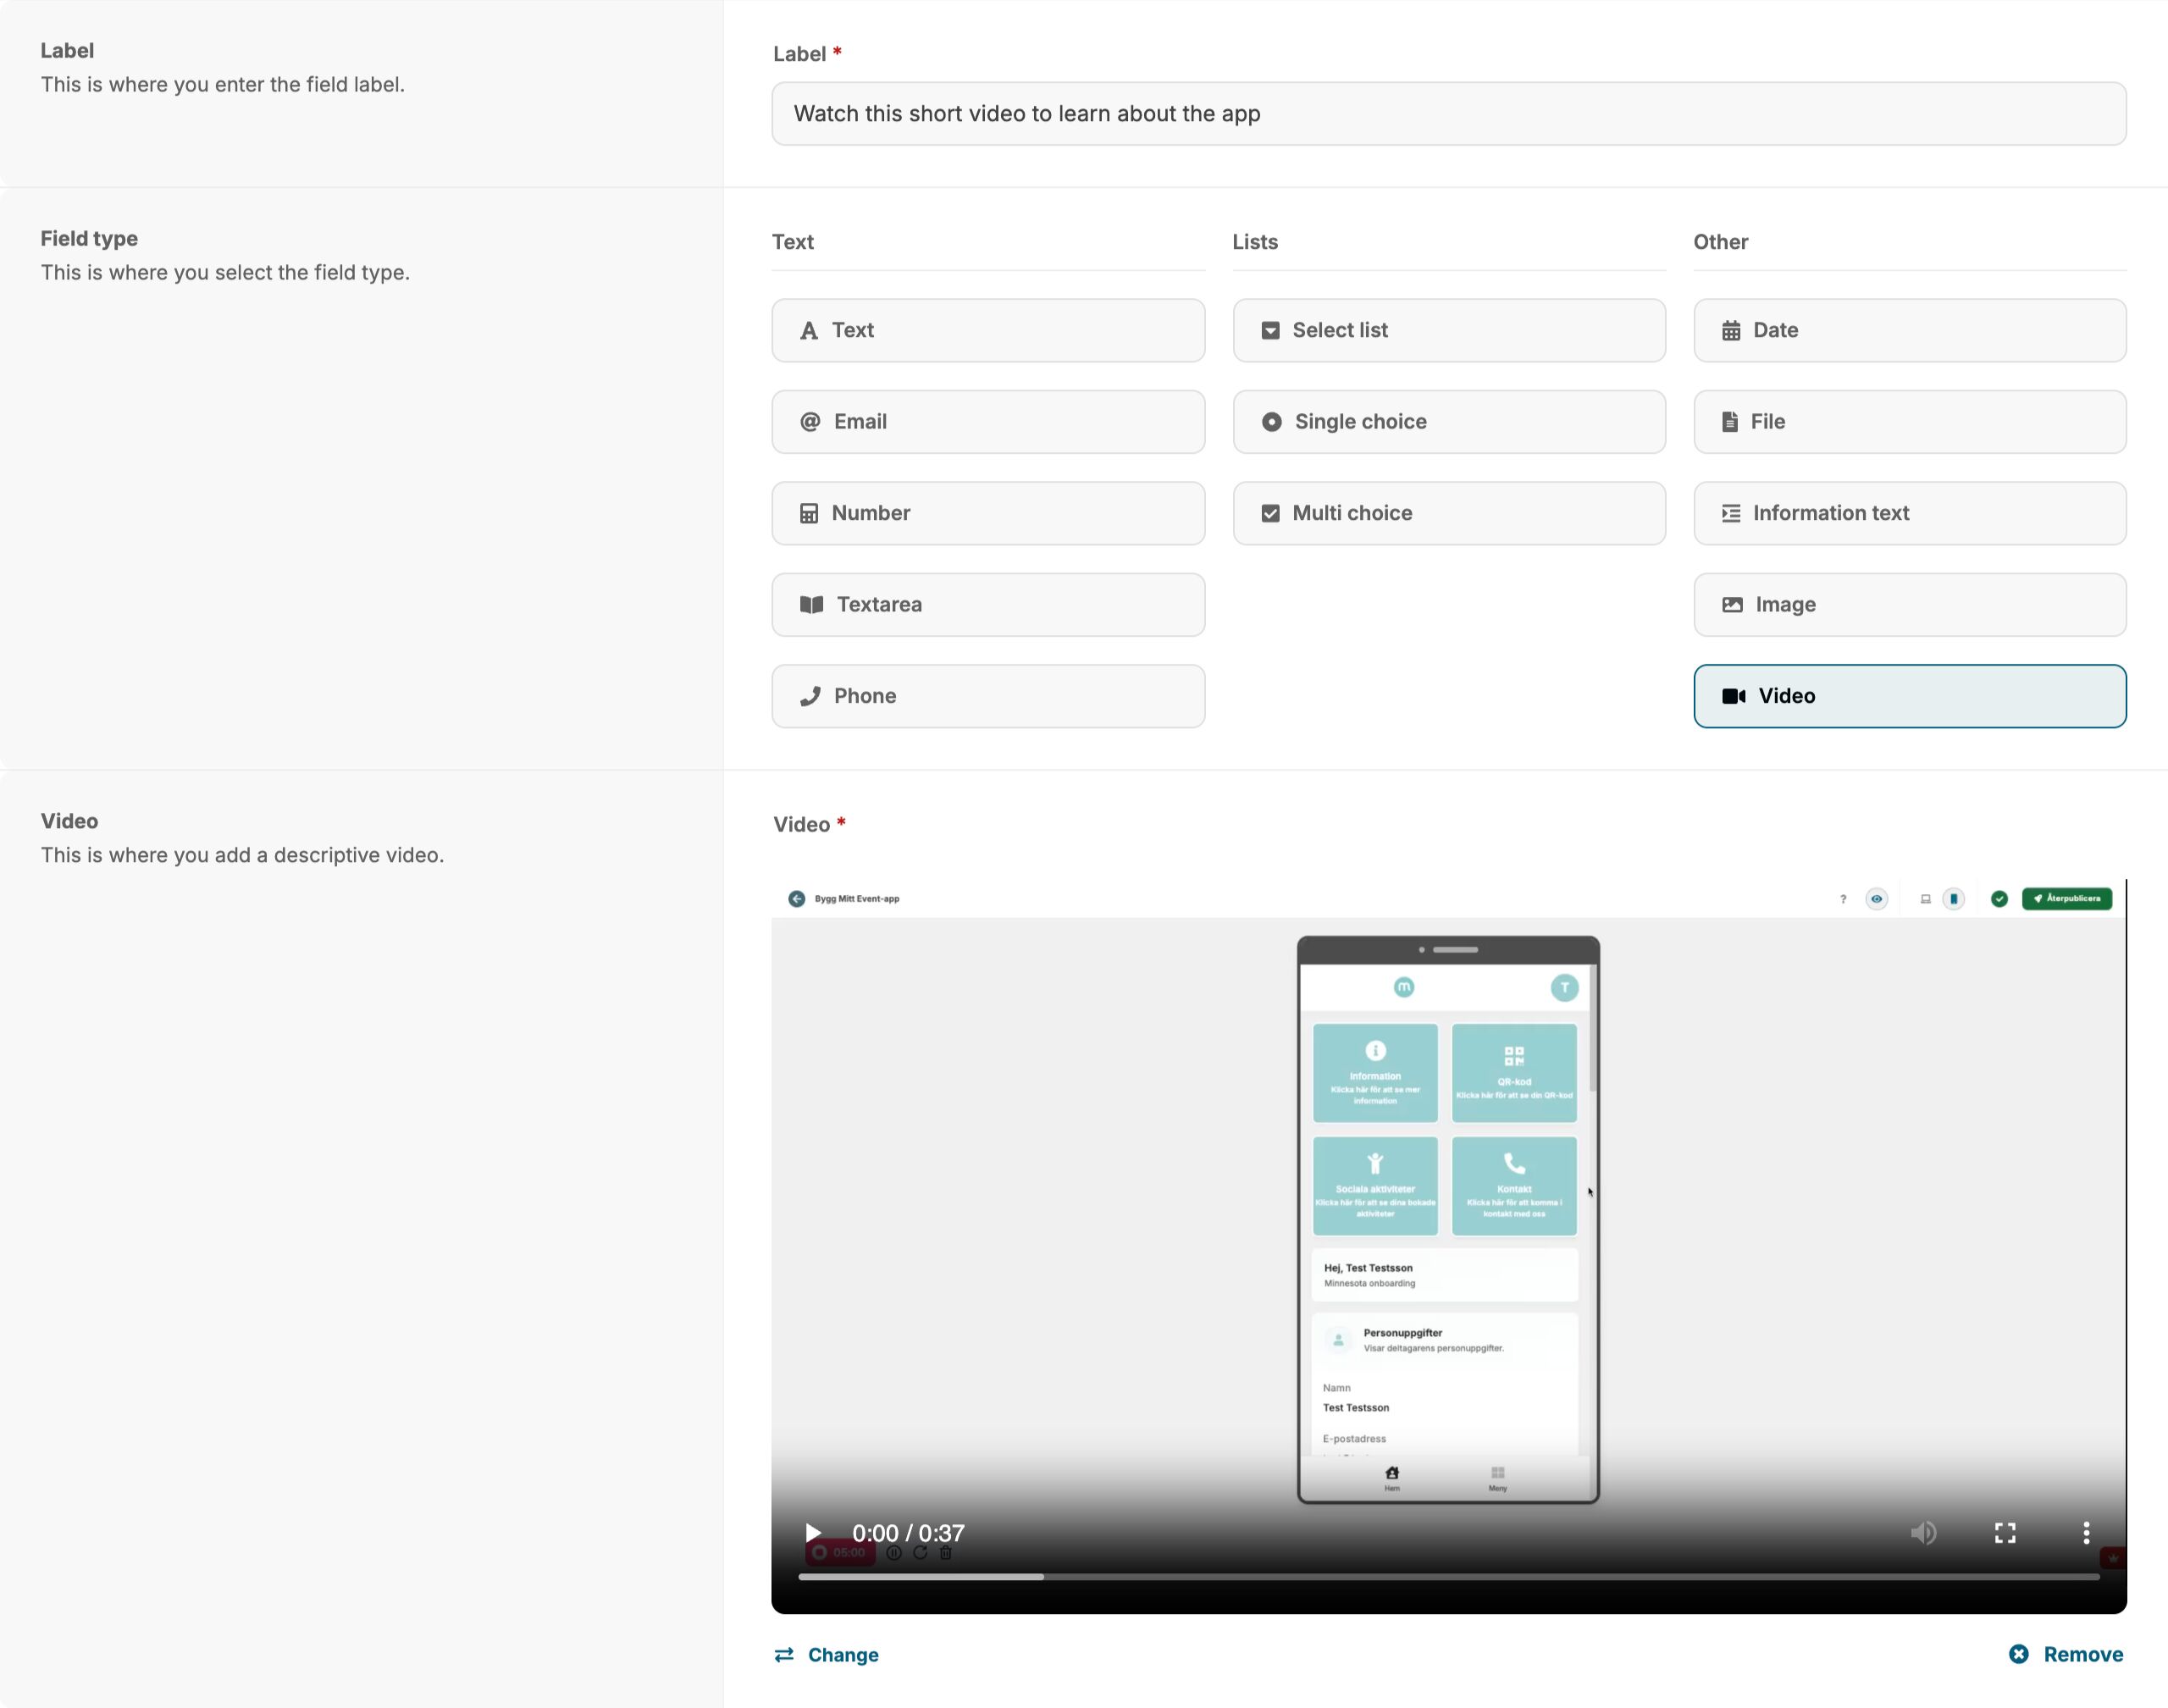Select the Phone field type
The height and width of the screenshot is (1708, 2168).
pos(987,696)
